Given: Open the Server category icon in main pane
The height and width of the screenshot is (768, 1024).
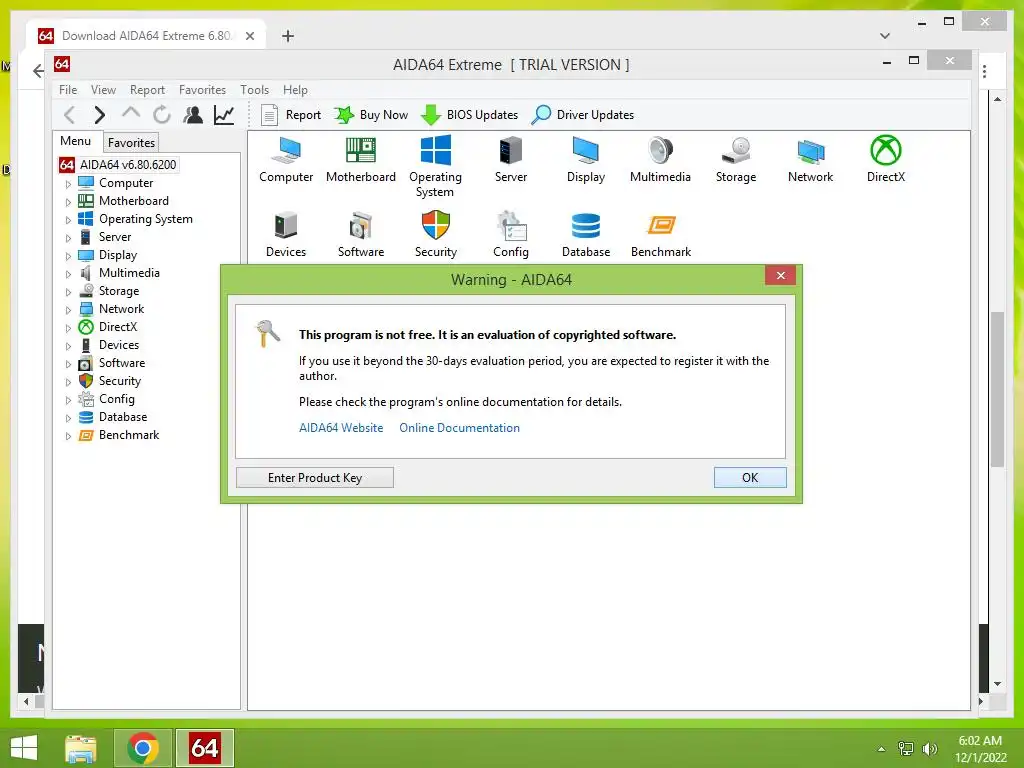Looking at the screenshot, I should 511,159.
